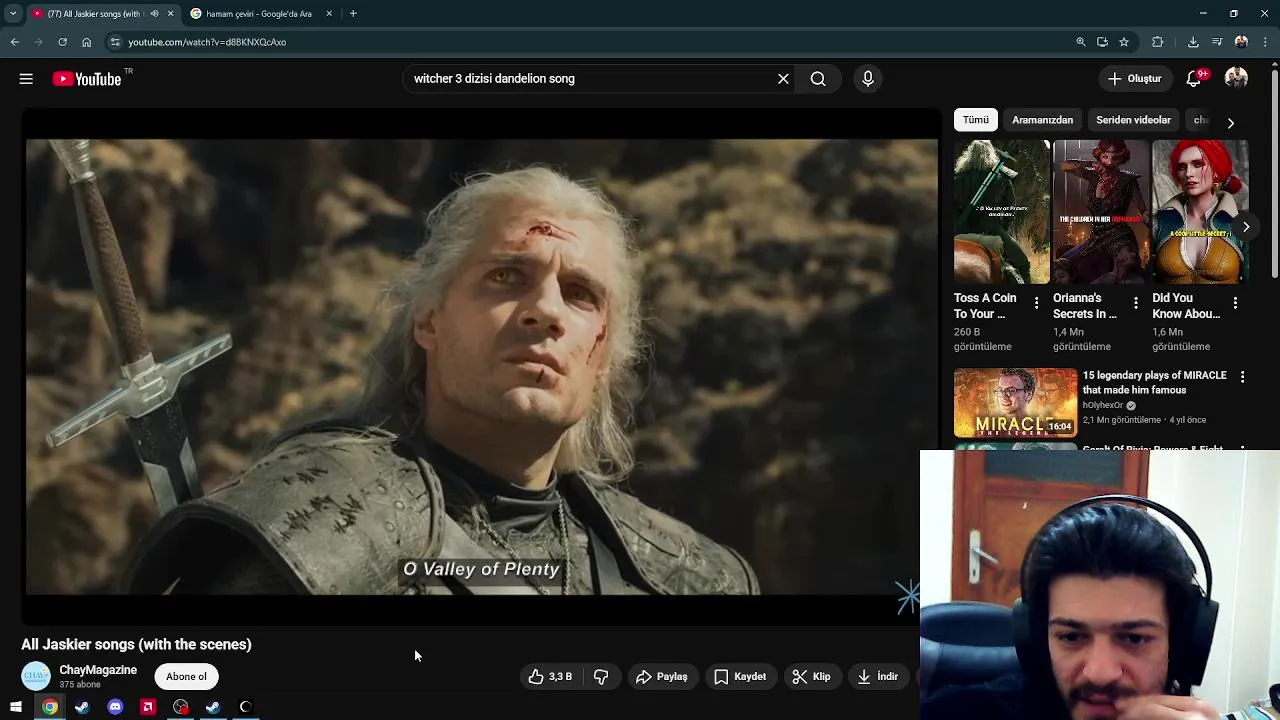This screenshot has width=1280, height=720.
Task: Like the video with thumbs up
Action: [x=550, y=677]
